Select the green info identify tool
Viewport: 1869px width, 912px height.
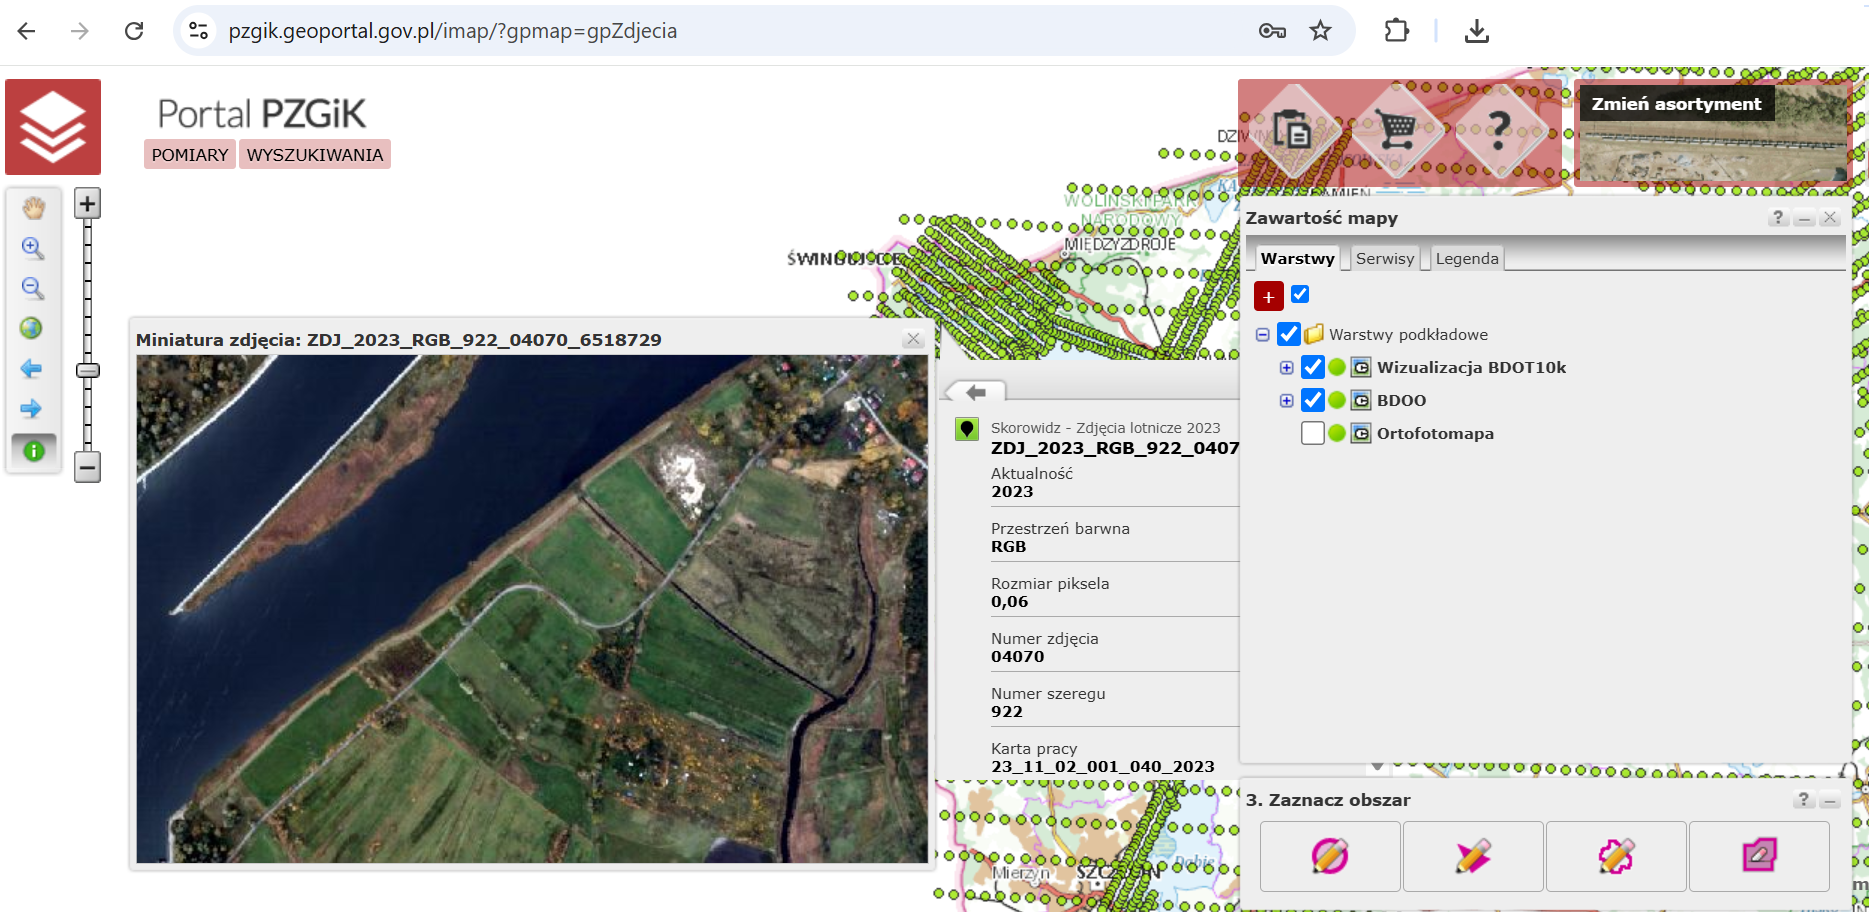click(34, 451)
